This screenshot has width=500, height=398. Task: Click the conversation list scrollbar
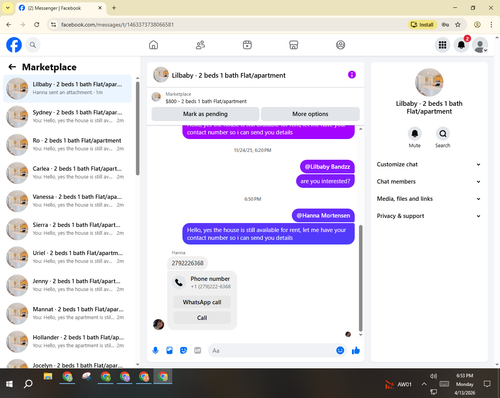pyautogui.click(x=138, y=128)
